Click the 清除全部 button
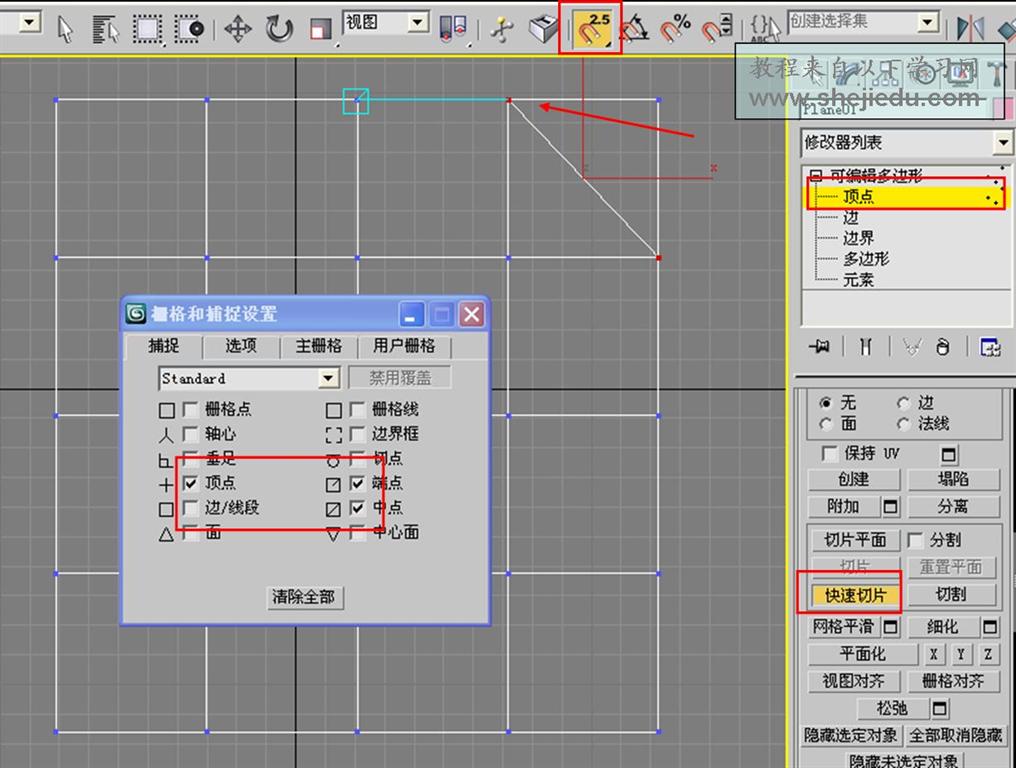Viewport: 1016px width, 768px height. tap(305, 598)
